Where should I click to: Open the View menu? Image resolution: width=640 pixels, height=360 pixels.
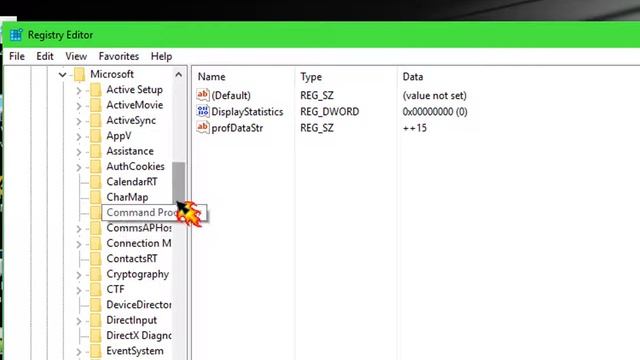click(76, 56)
